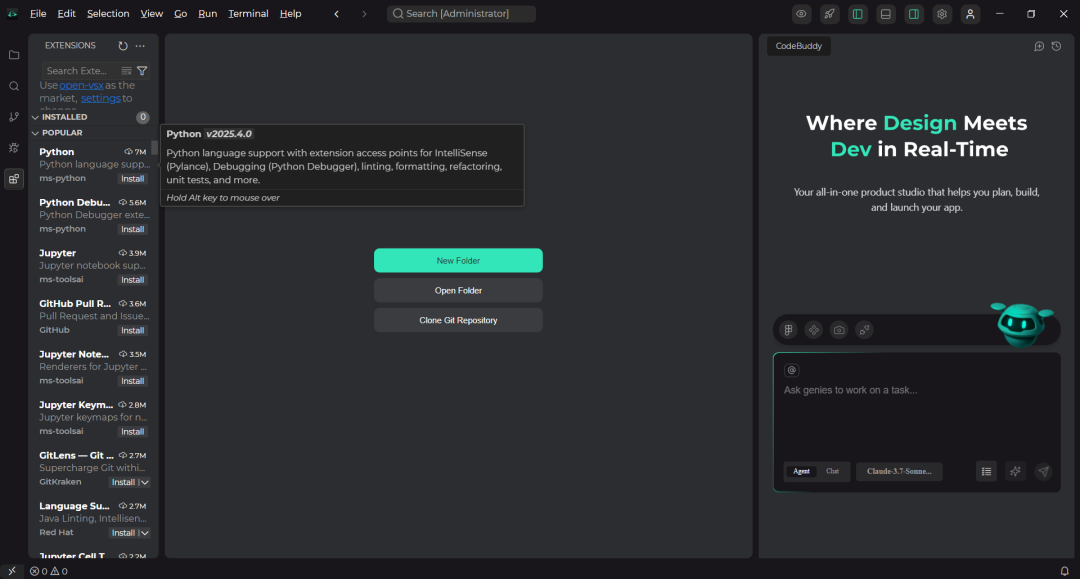The image size is (1080, 579).
Task: Toggle the bottom panel layout
Action: pyautogui.click(x=886, y=14)
